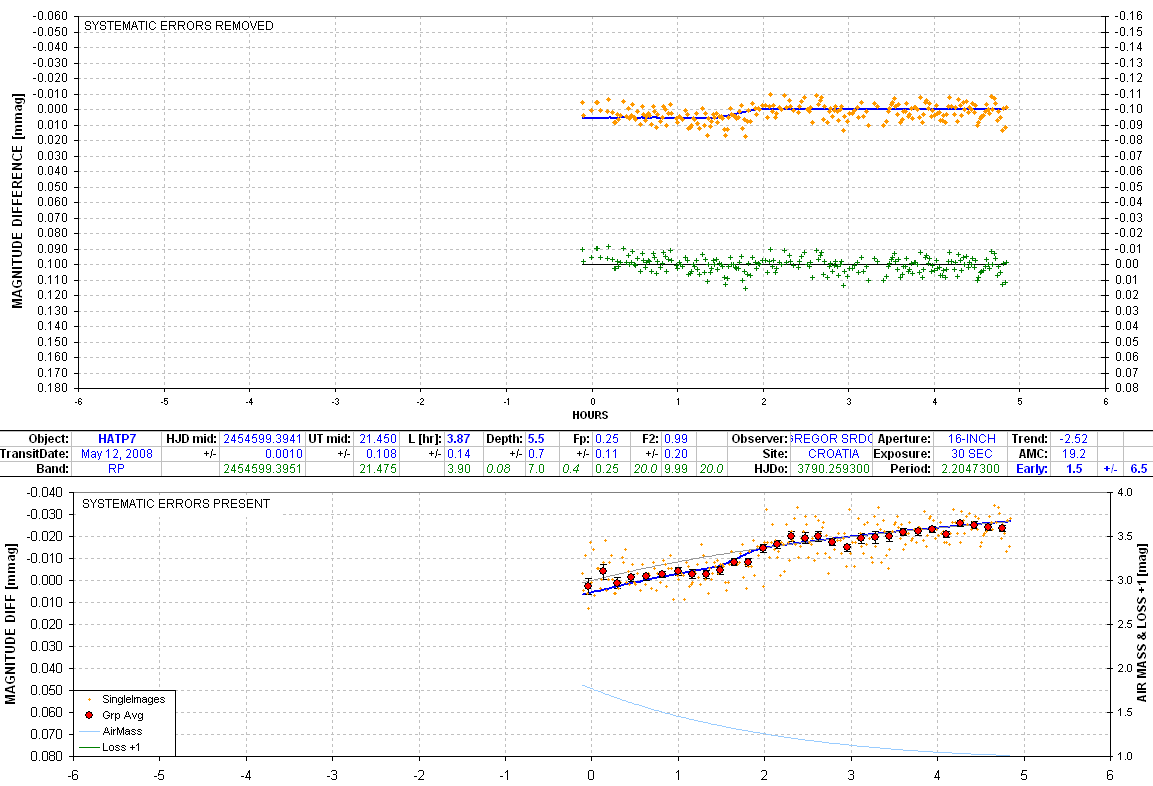Click the SYSTEMATIC ERRORS REMOVED chart title
This screenshot has height=786, width=1153.
[178, 26]
